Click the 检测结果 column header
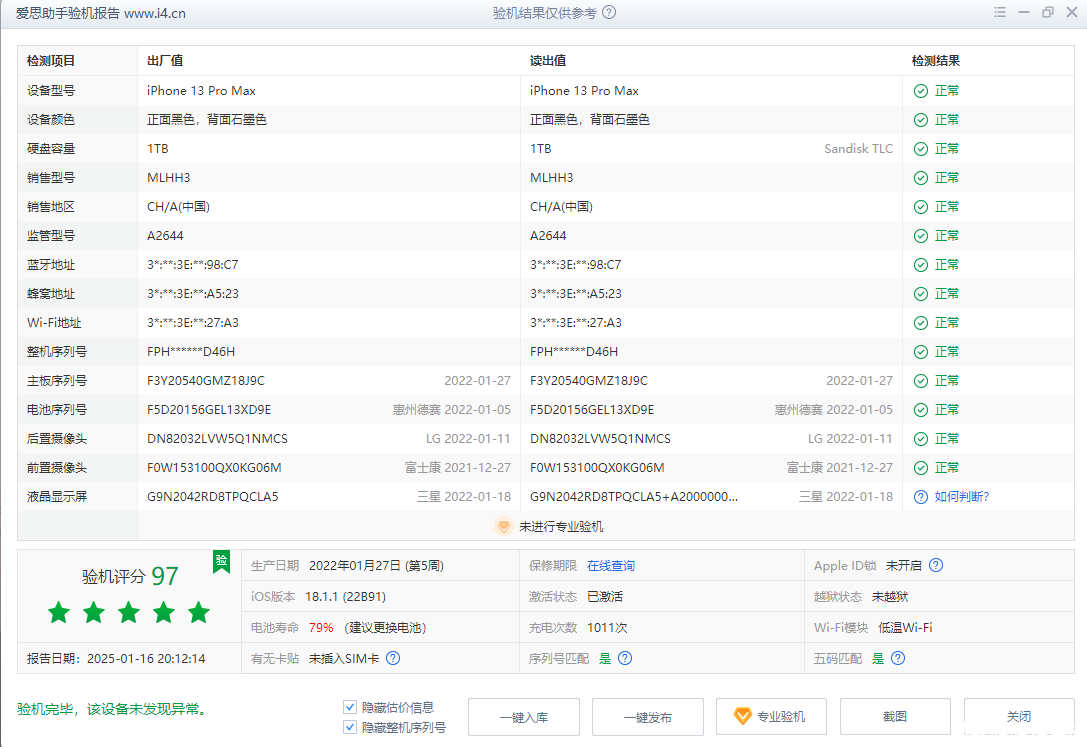1087x747 pixels. click(936, 61)
